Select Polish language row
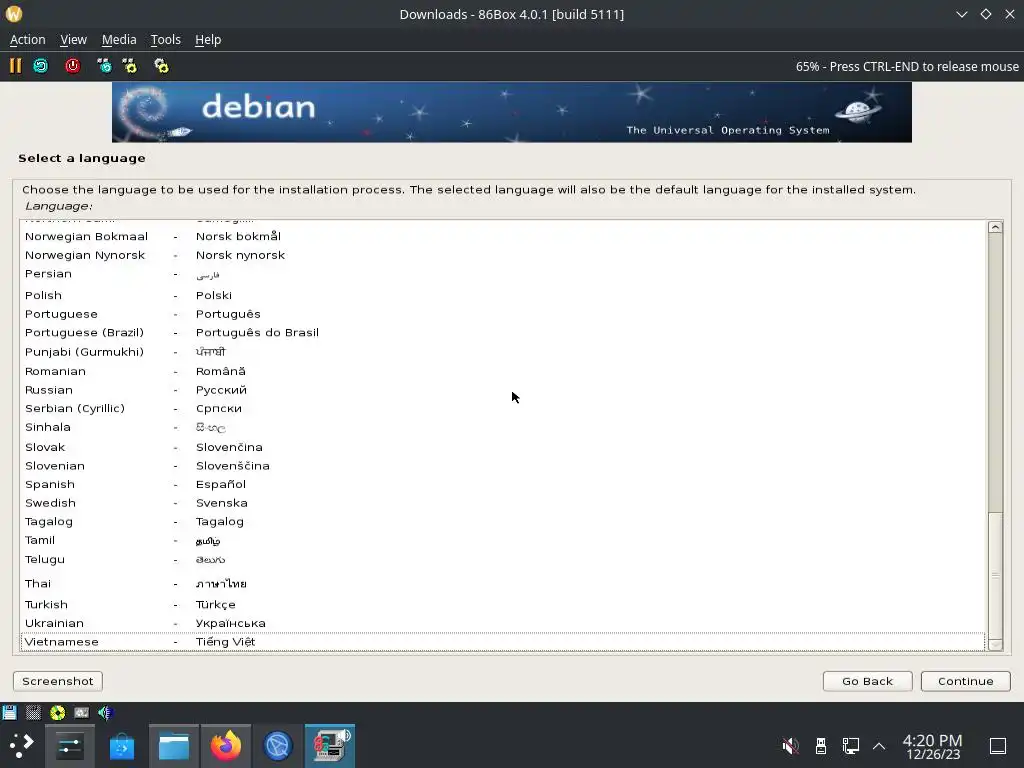 [x=502, y=295]
